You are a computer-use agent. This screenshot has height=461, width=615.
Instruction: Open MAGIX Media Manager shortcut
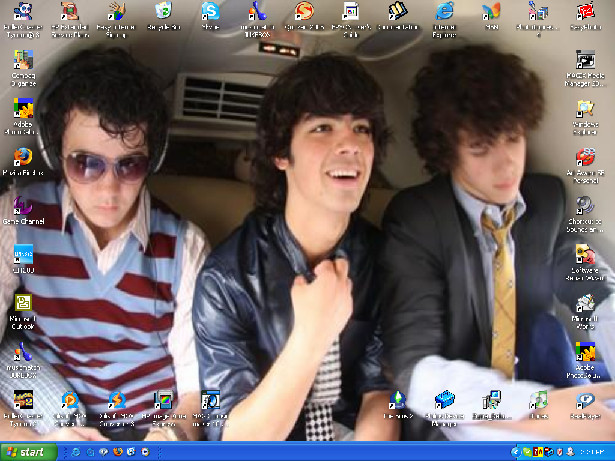pos(585,60)
